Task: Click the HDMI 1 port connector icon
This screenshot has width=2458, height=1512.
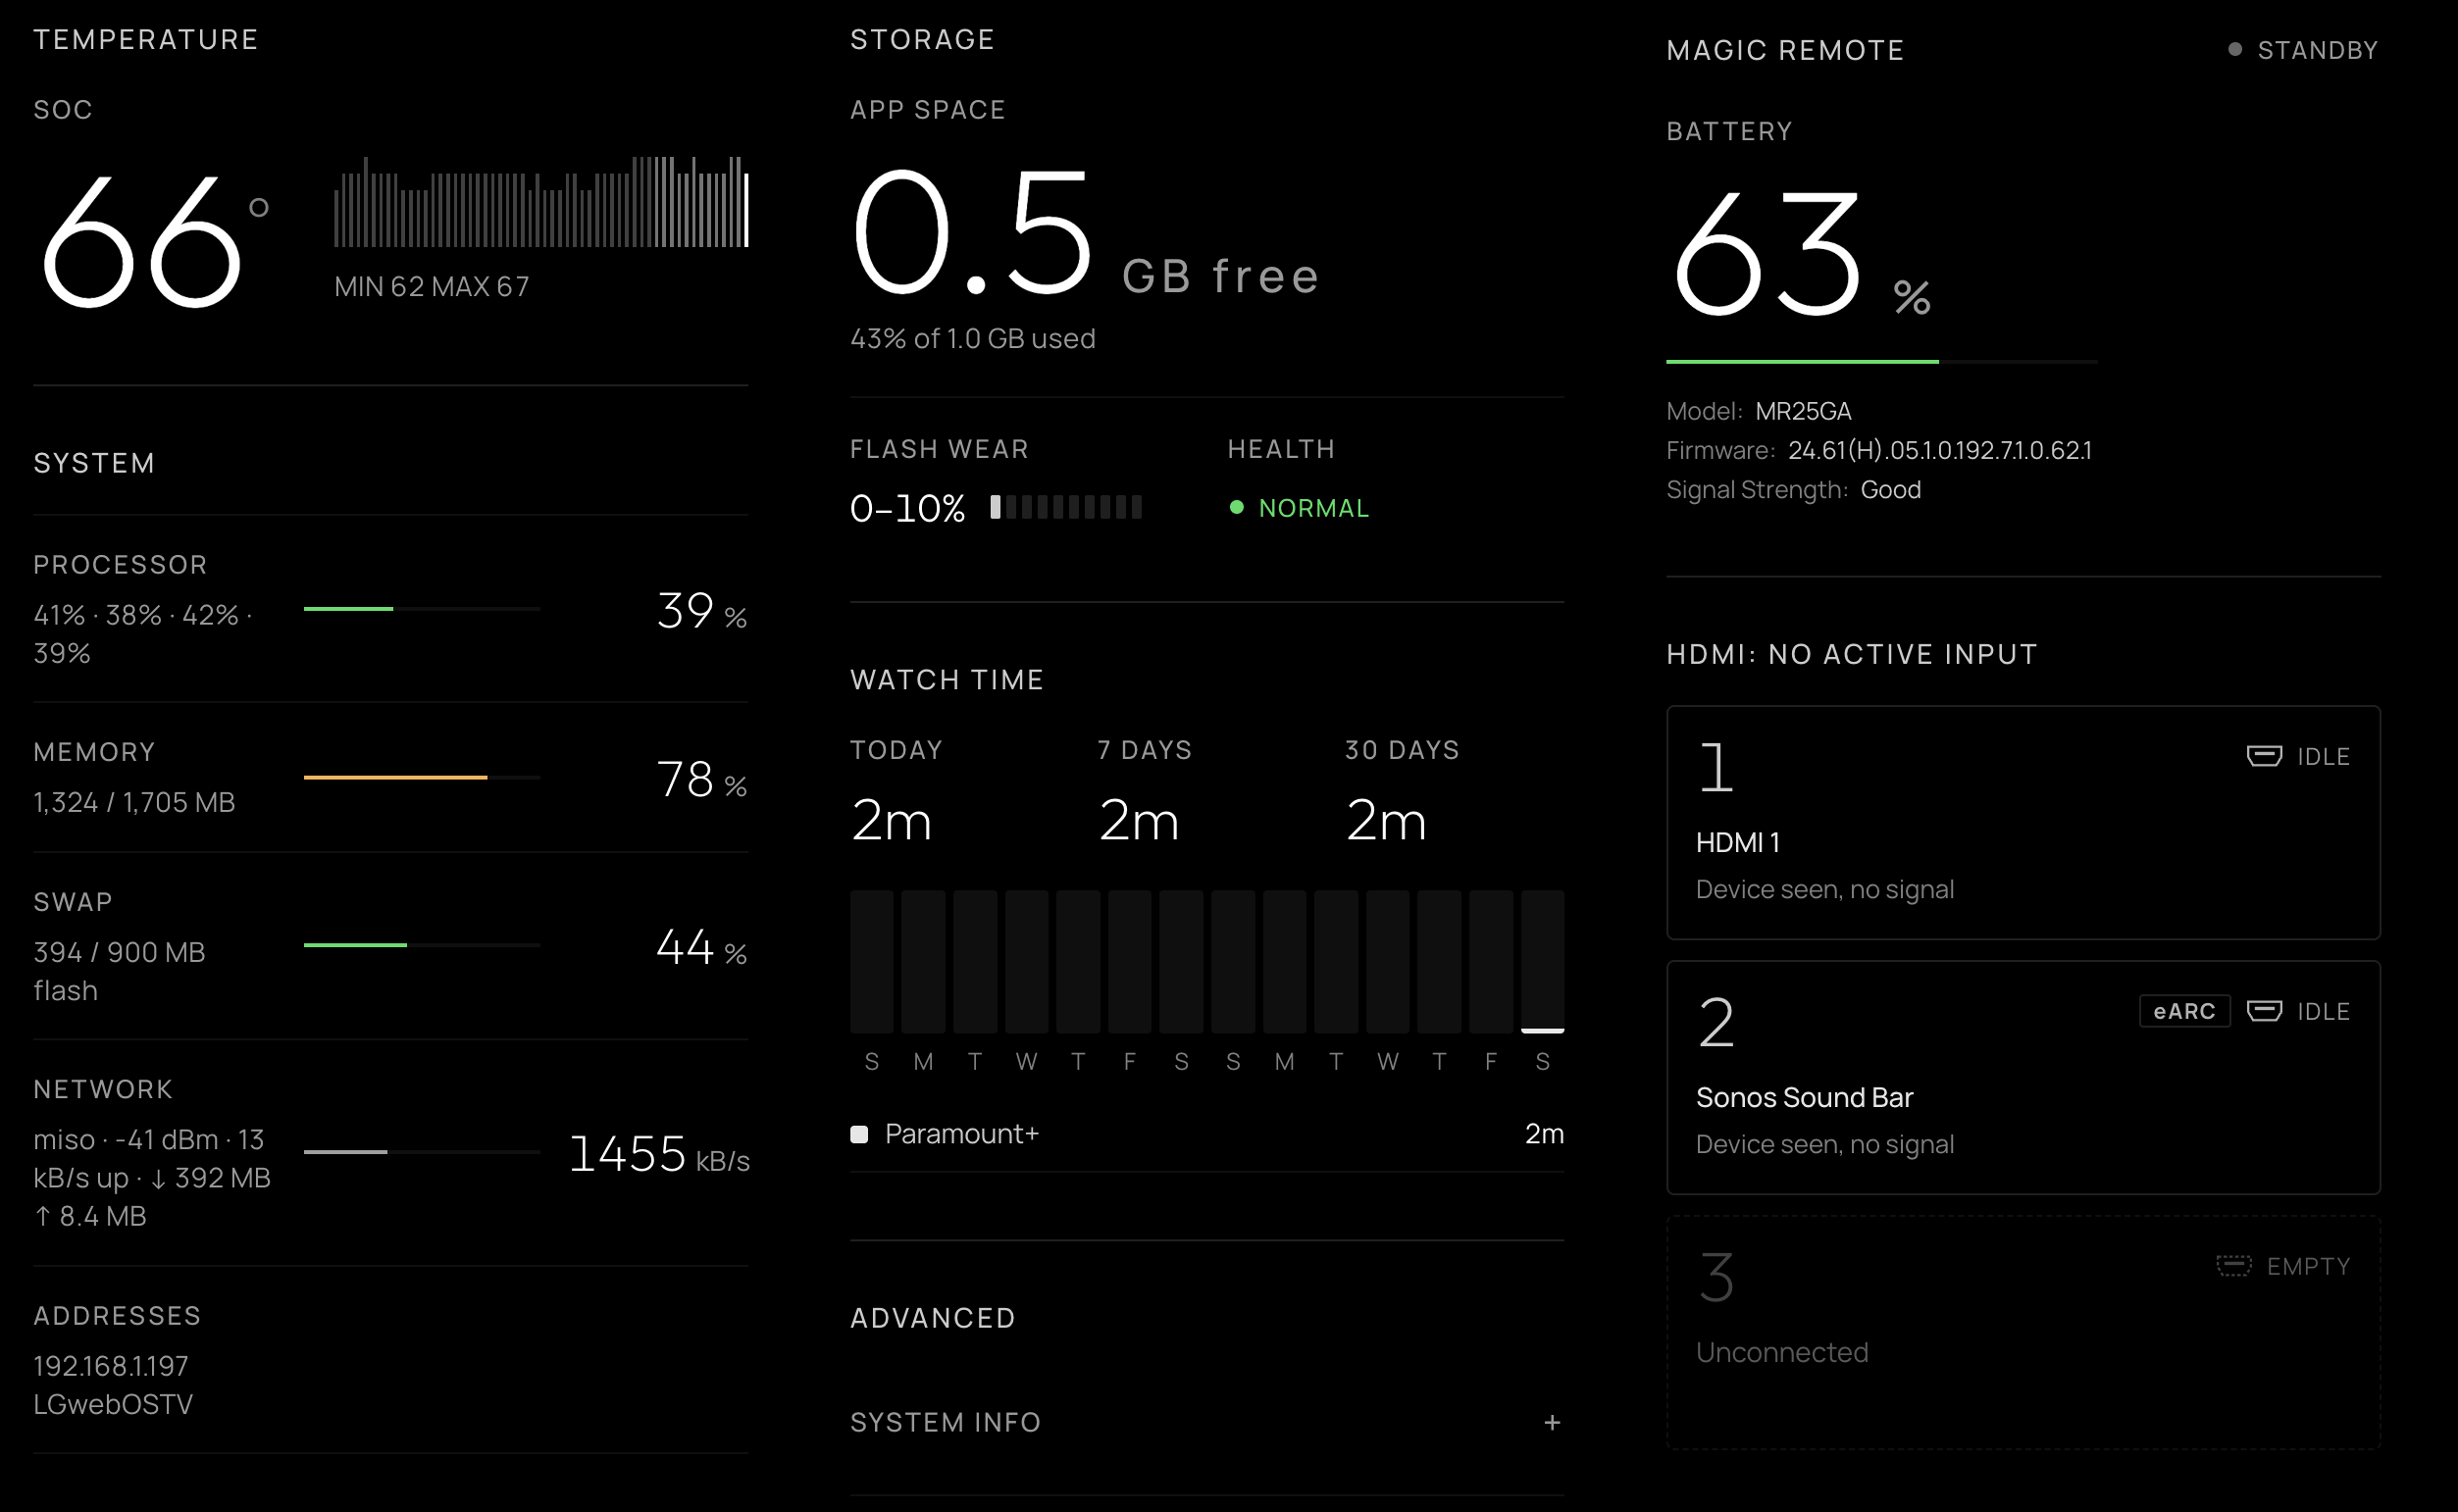Action: (2263, 756)
